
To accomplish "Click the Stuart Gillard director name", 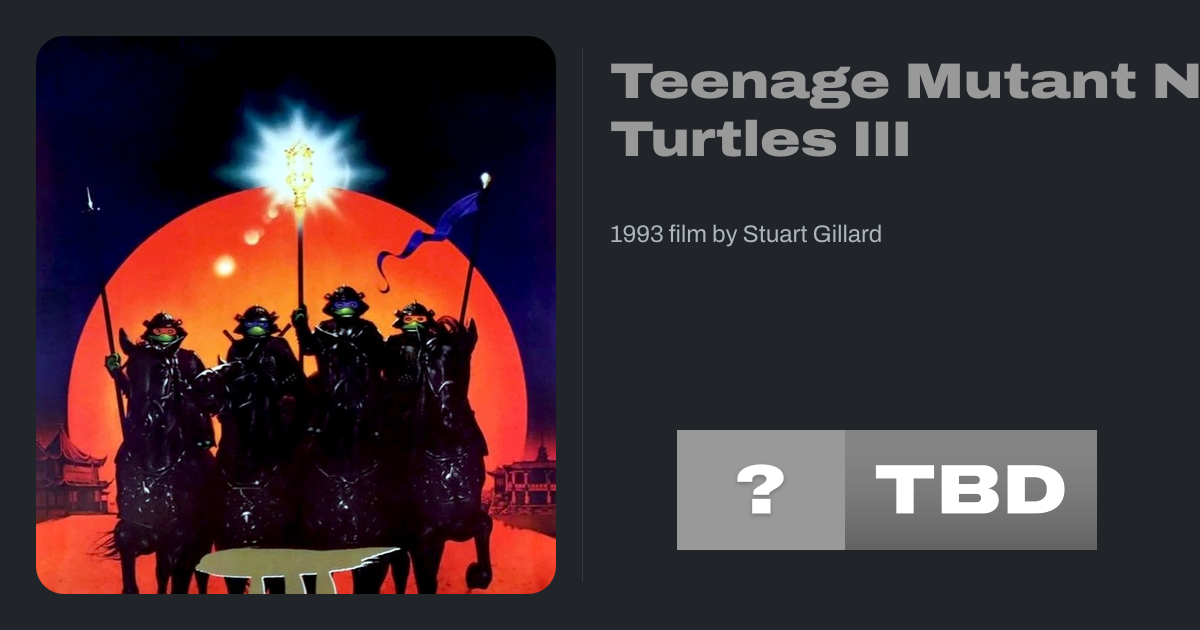I will [x=812, y=235].
